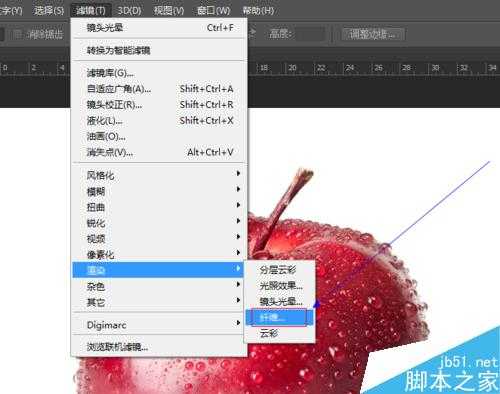Expand the 其它 submenu
This screenshot has height=394, width=500.
(x=159, y=302)
